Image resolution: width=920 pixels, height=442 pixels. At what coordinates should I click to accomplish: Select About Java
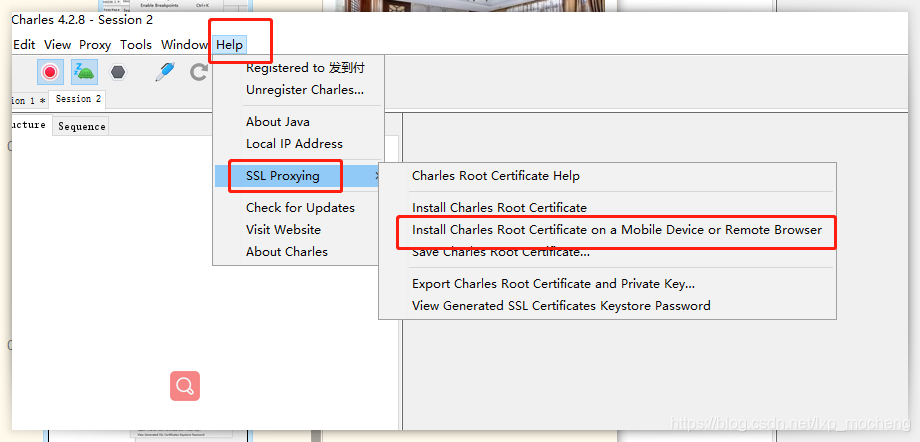[x=299, y=122]
